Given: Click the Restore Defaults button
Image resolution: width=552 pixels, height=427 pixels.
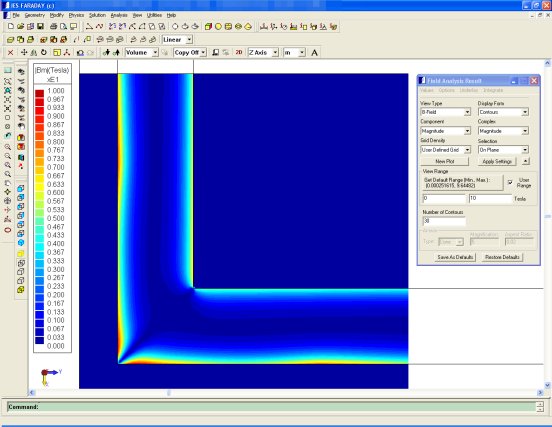Looking at the screenshot, I should tap(502, 257).
